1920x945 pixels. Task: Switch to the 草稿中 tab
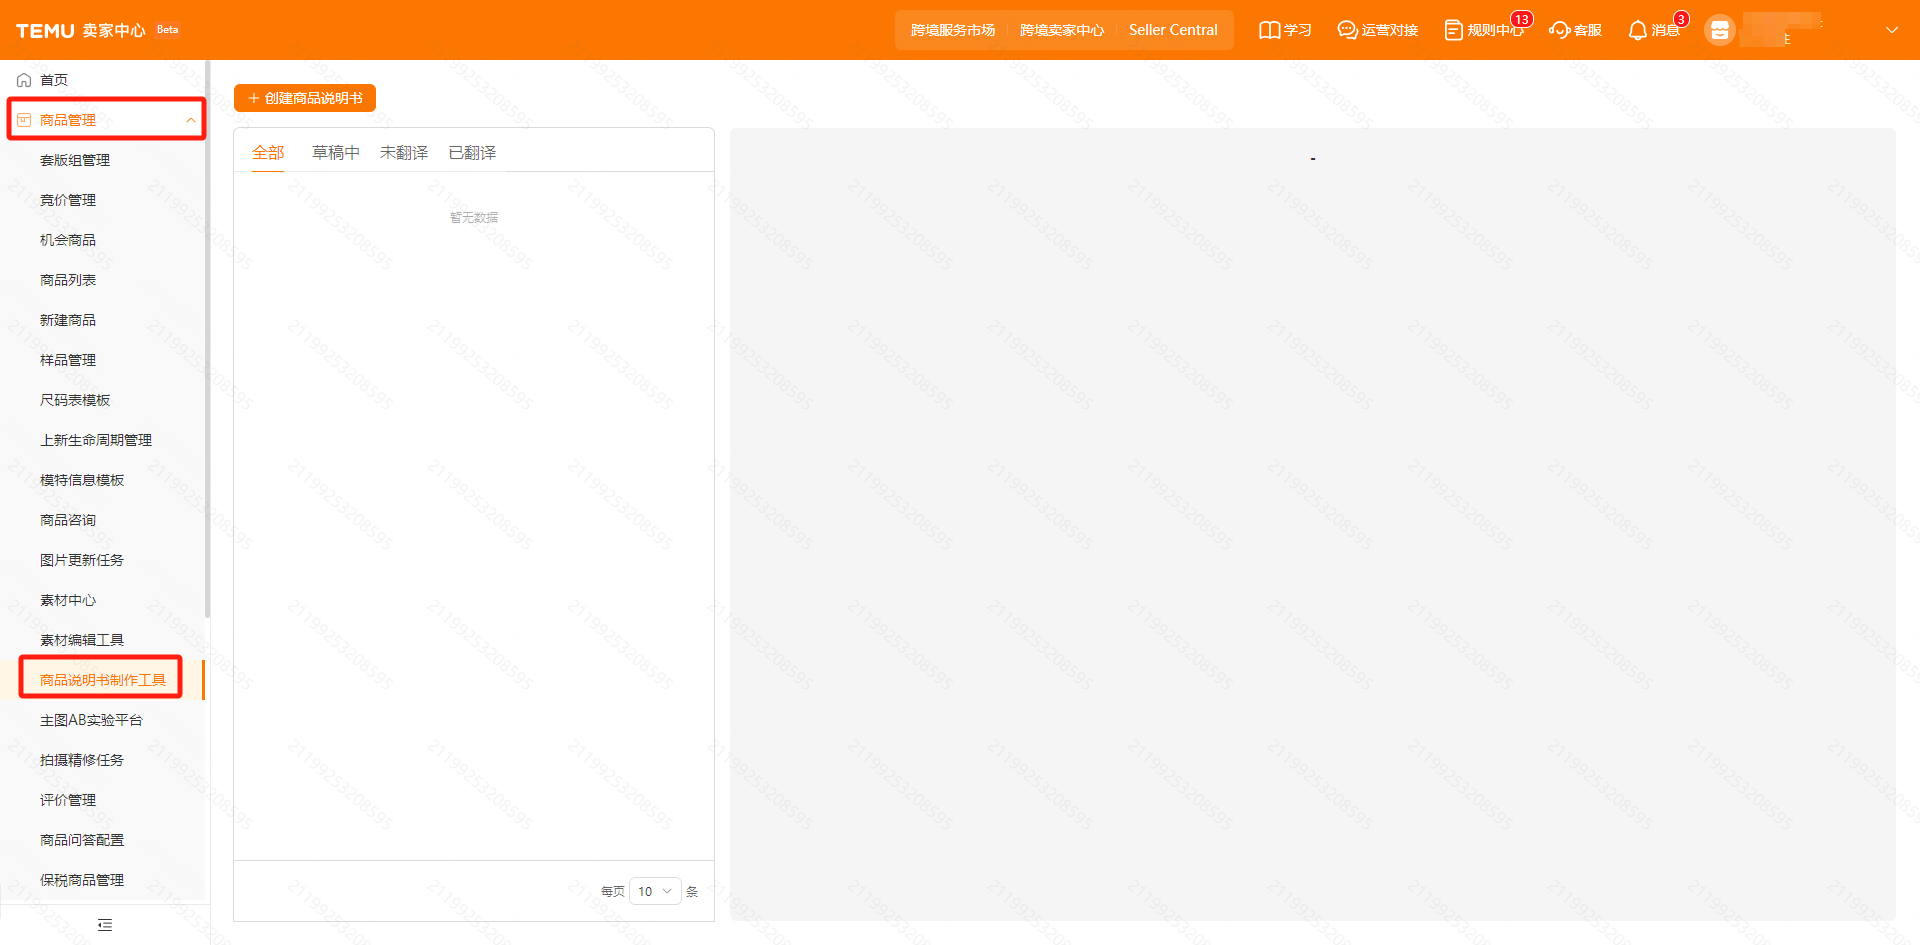tap(336, 153)
